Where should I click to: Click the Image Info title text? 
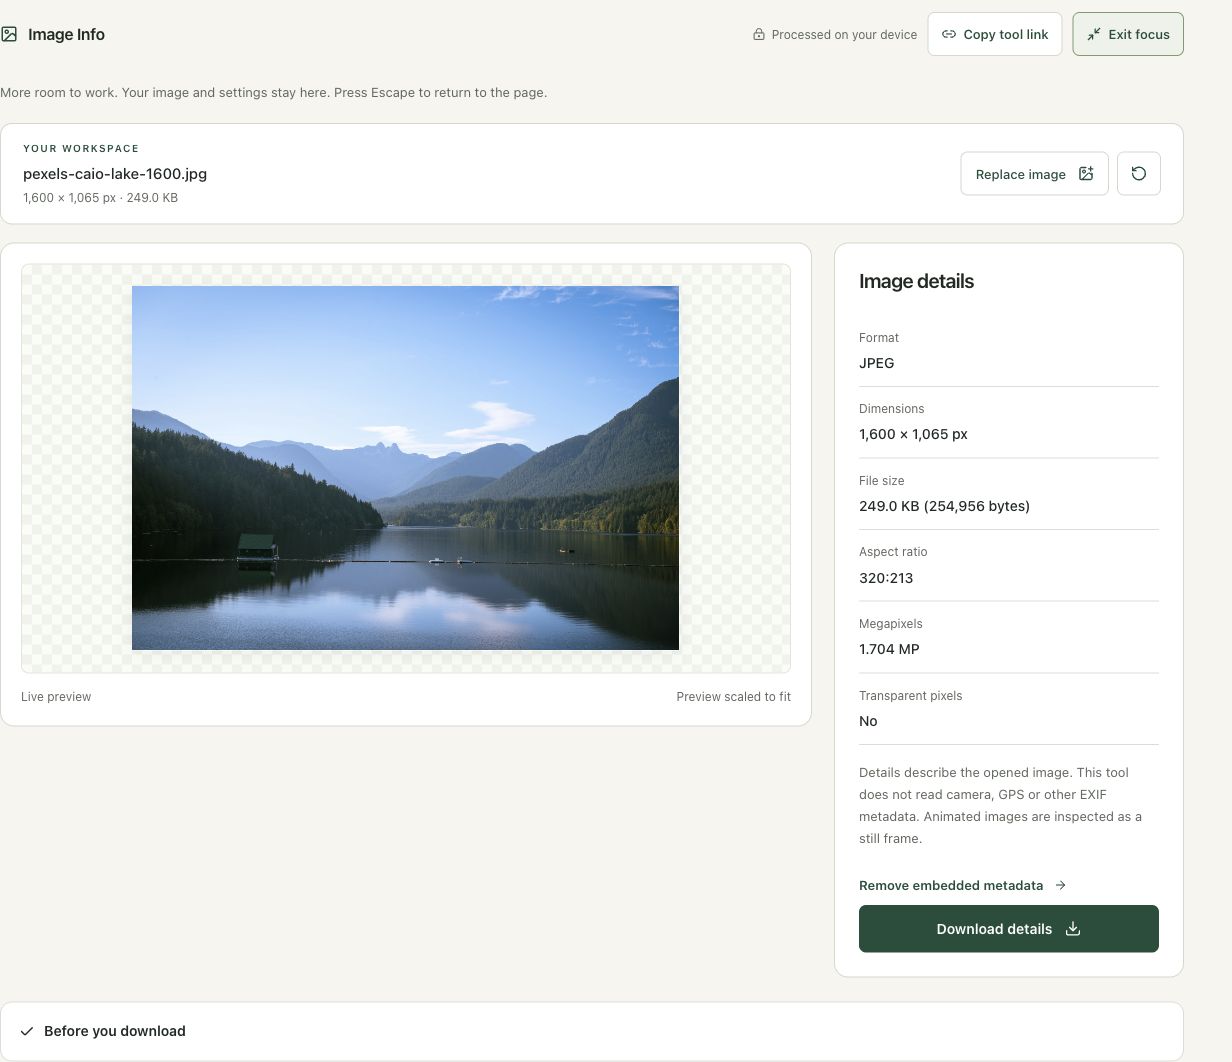66,34
